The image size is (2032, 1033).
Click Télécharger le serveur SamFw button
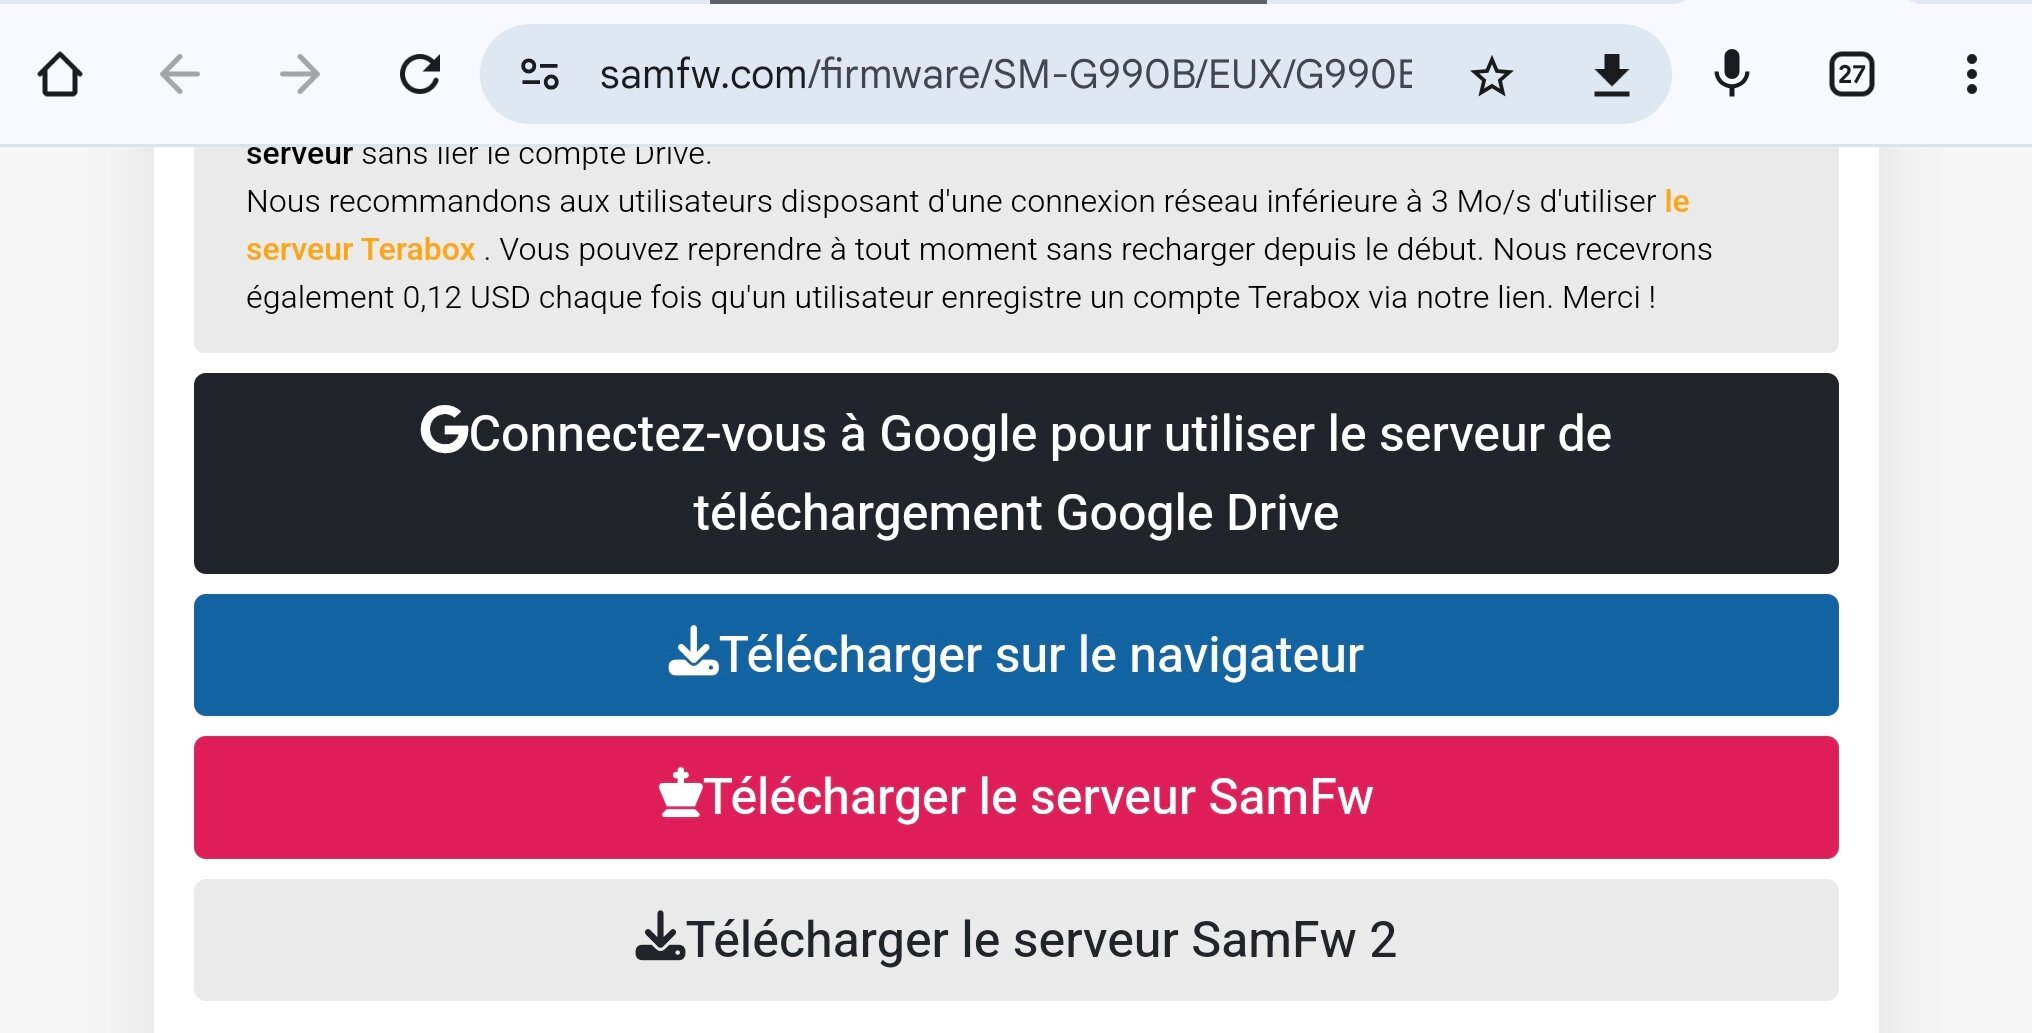coord(1016,797)
